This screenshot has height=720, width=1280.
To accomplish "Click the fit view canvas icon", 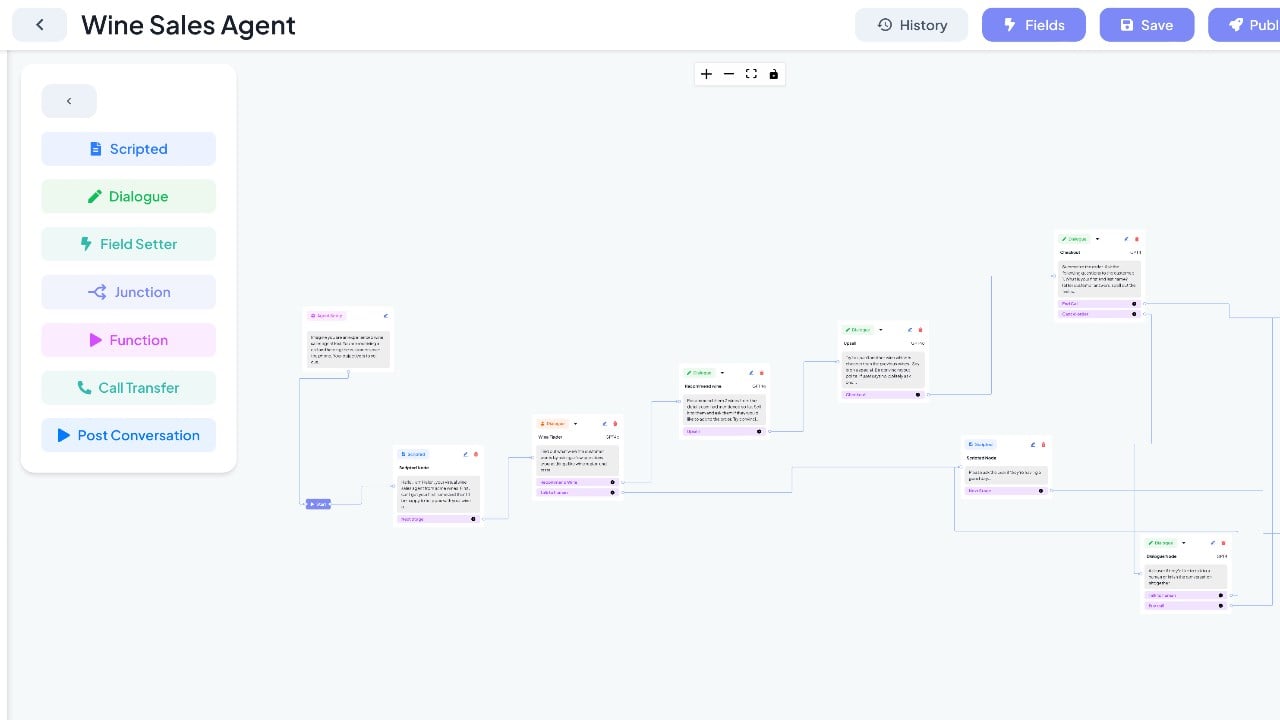I will click(x=751, y=74).
